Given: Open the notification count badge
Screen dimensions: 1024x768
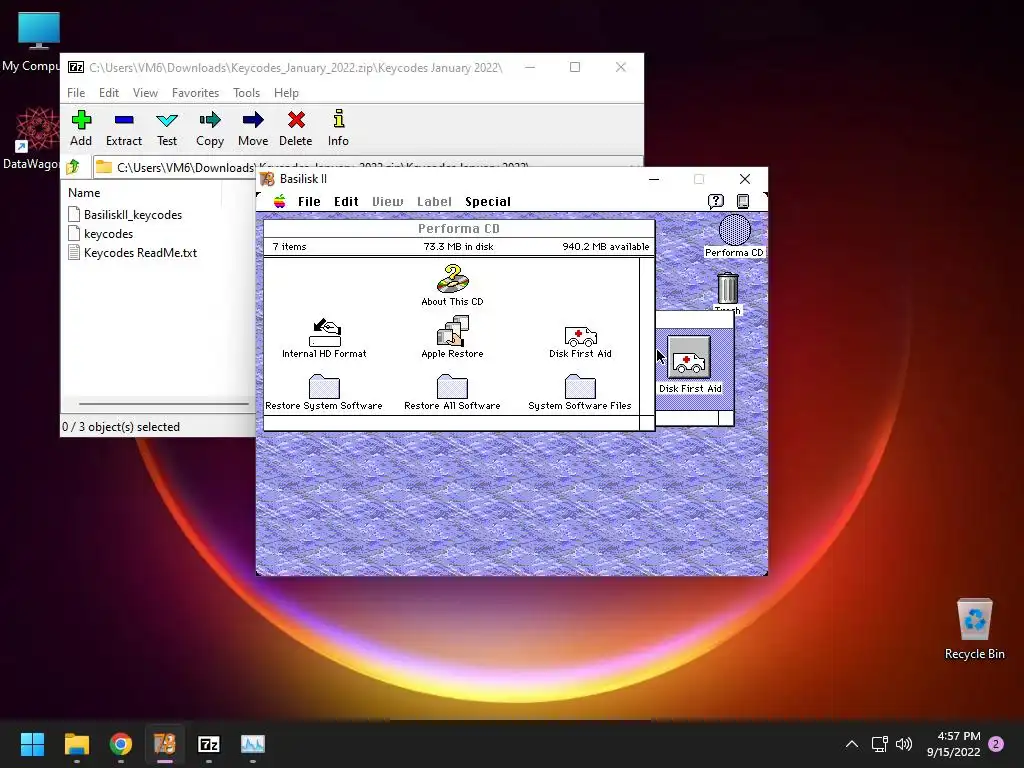Looking at the screenshot, I should coord(996,744).
